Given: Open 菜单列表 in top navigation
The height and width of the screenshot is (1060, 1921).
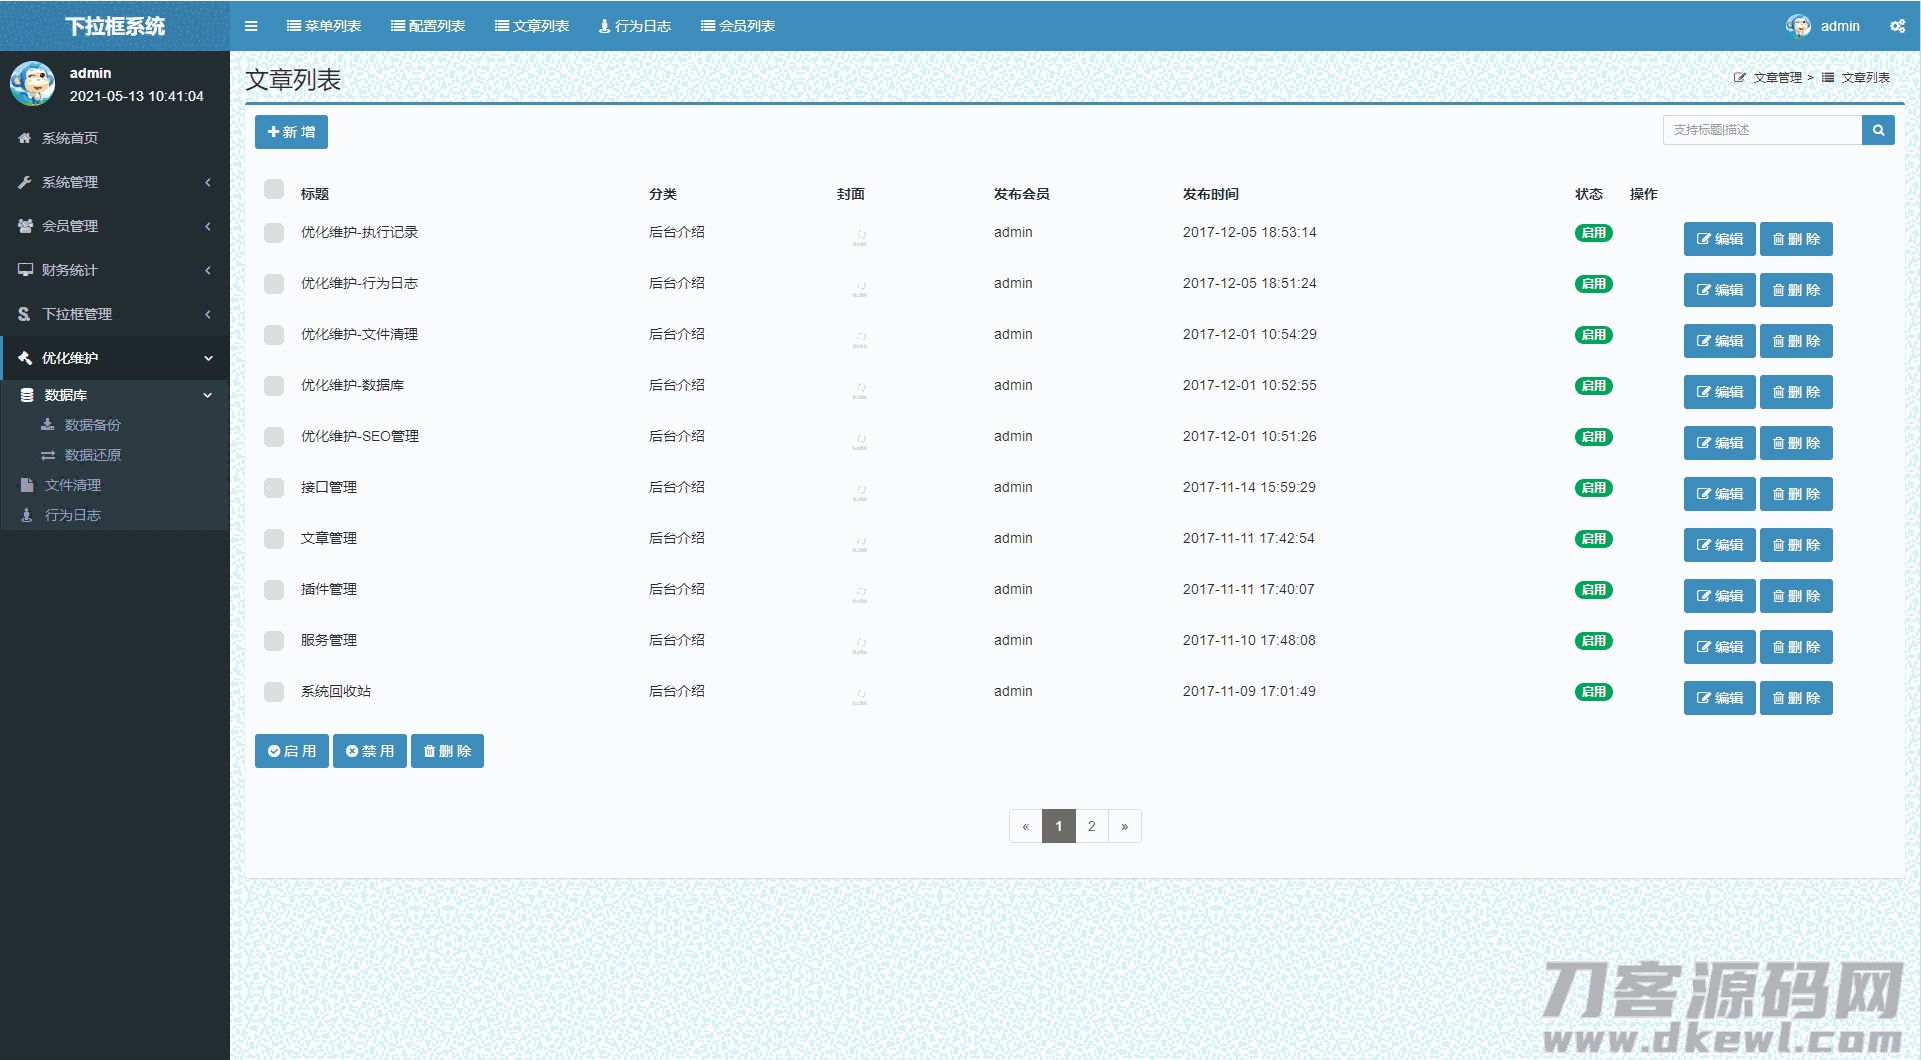Looking at the screenshot, I should coord(324,26).
